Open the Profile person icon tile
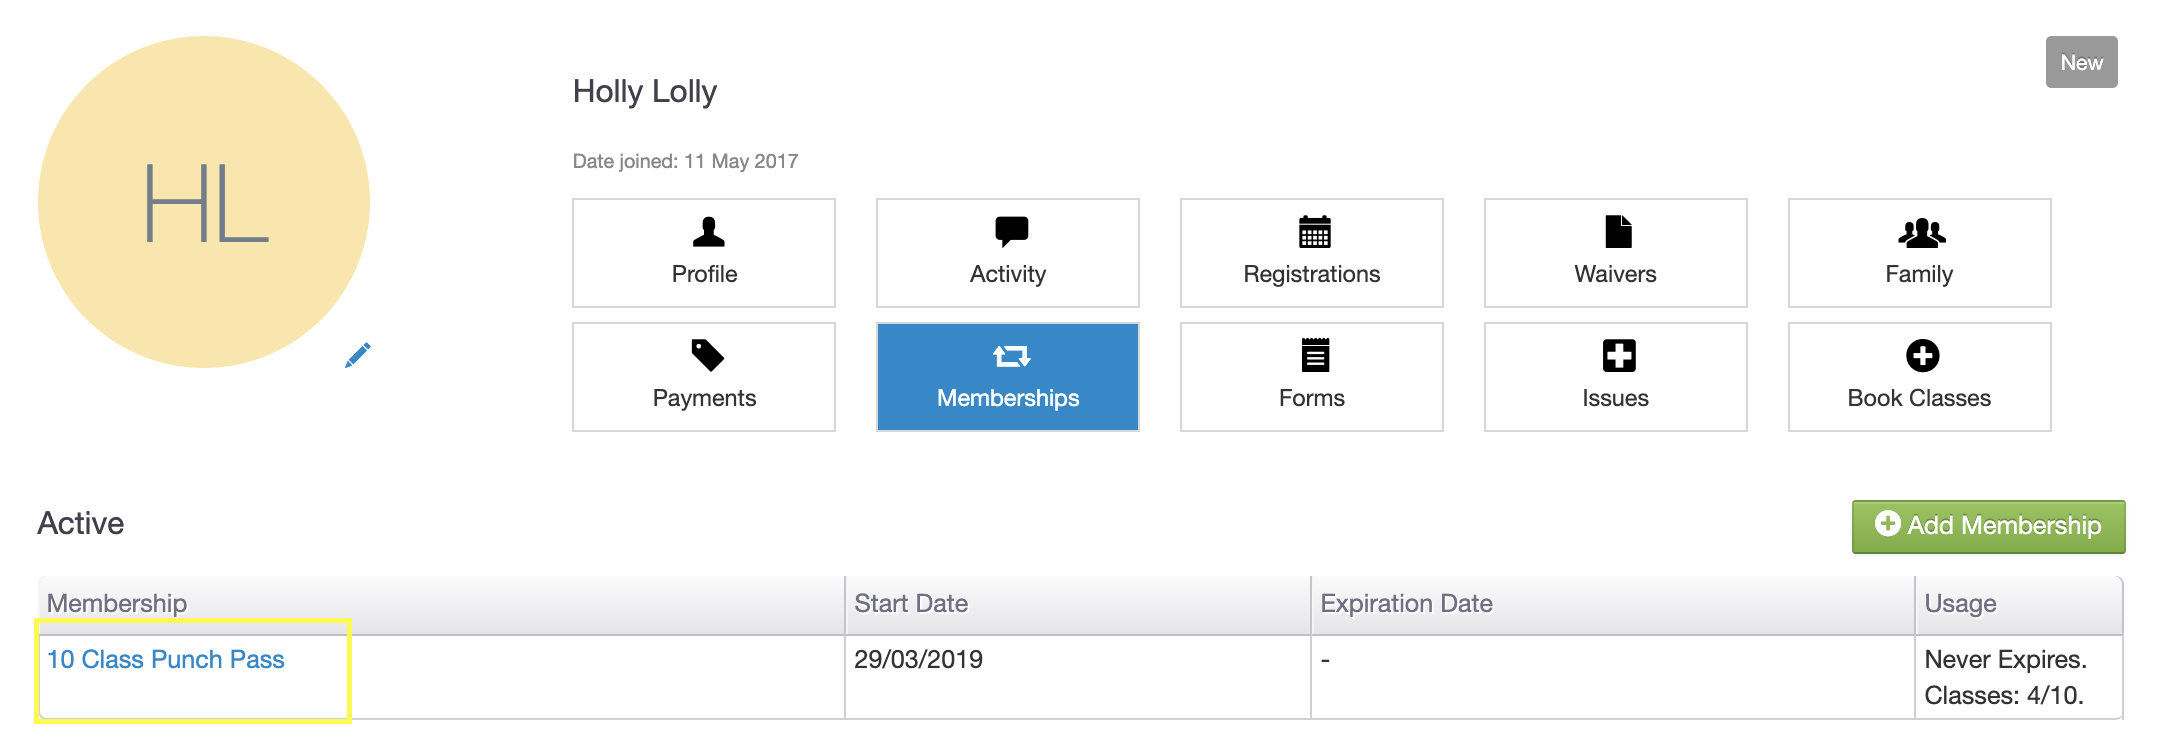Viewport: 2180px width, 756px height. pos(708,232)
